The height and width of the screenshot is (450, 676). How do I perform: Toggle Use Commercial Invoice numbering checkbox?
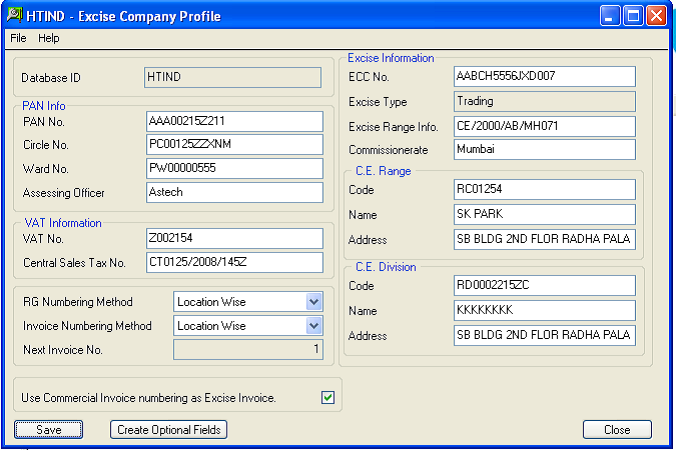328,397
